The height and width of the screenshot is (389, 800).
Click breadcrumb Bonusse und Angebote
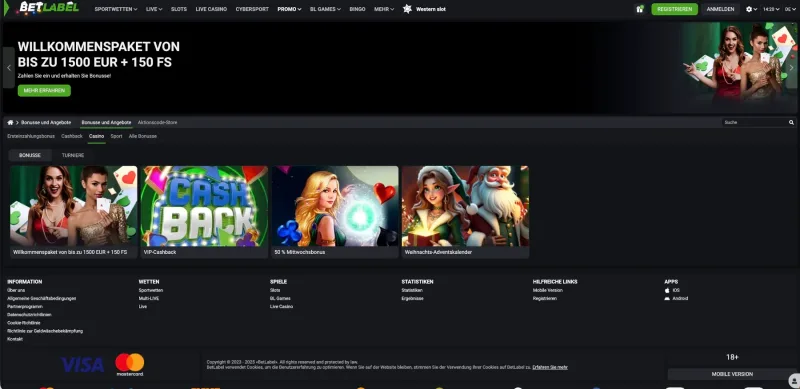pyautogui.click(x=46, y=123)
